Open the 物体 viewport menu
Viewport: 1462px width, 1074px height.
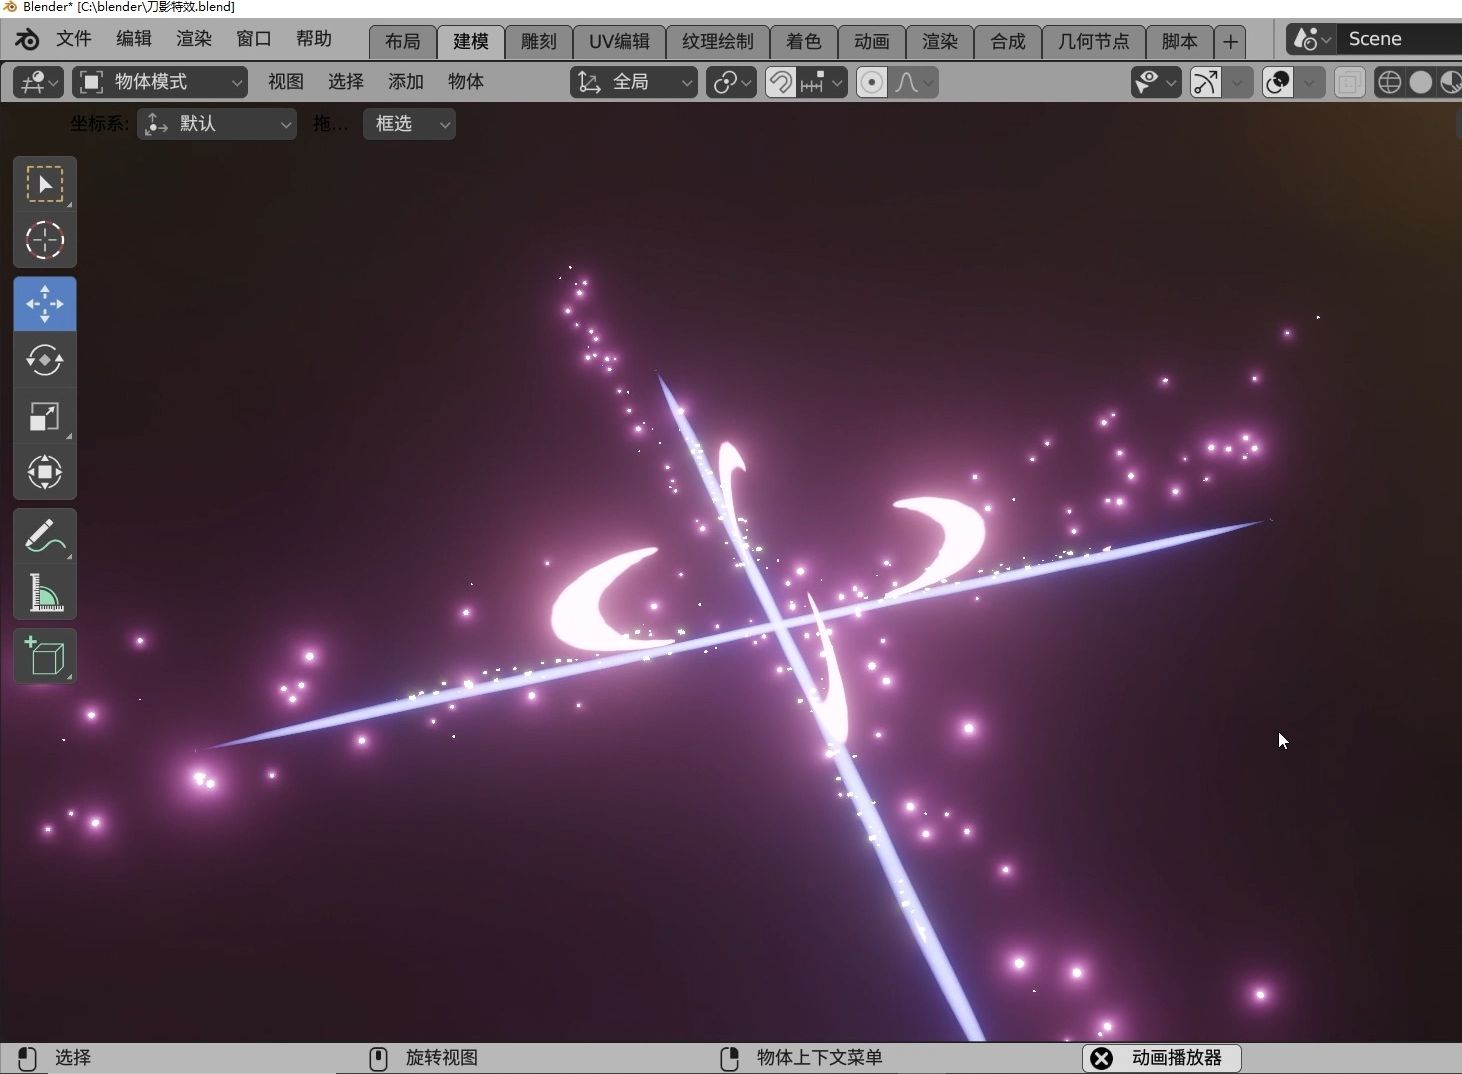tap(466, 82)
